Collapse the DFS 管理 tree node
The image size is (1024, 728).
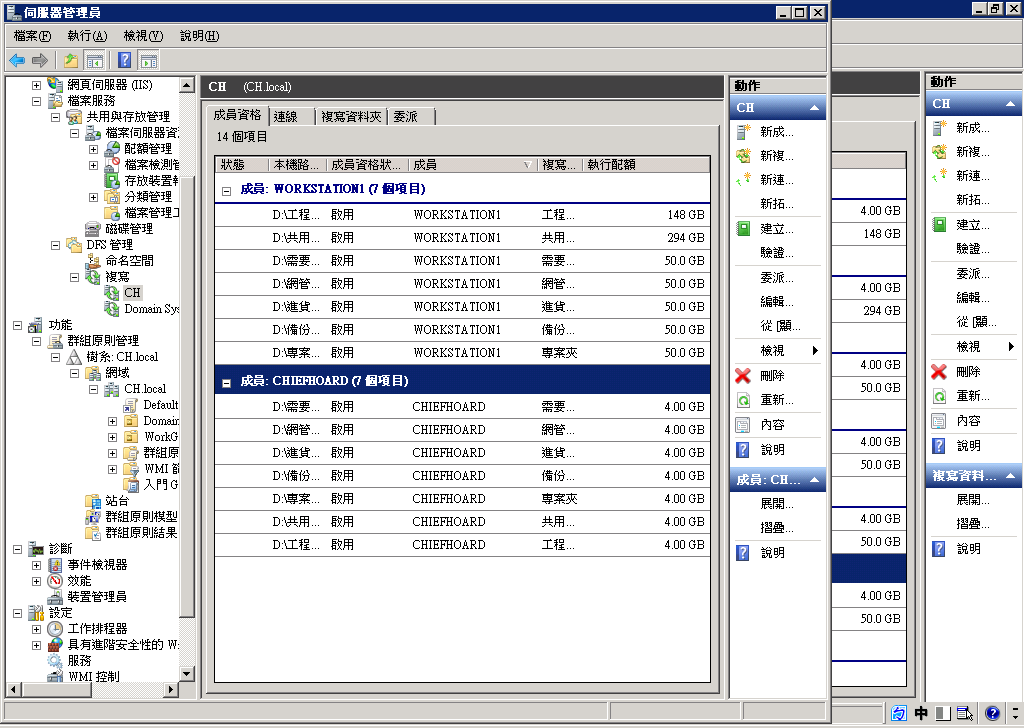click(x=56, y=245)
